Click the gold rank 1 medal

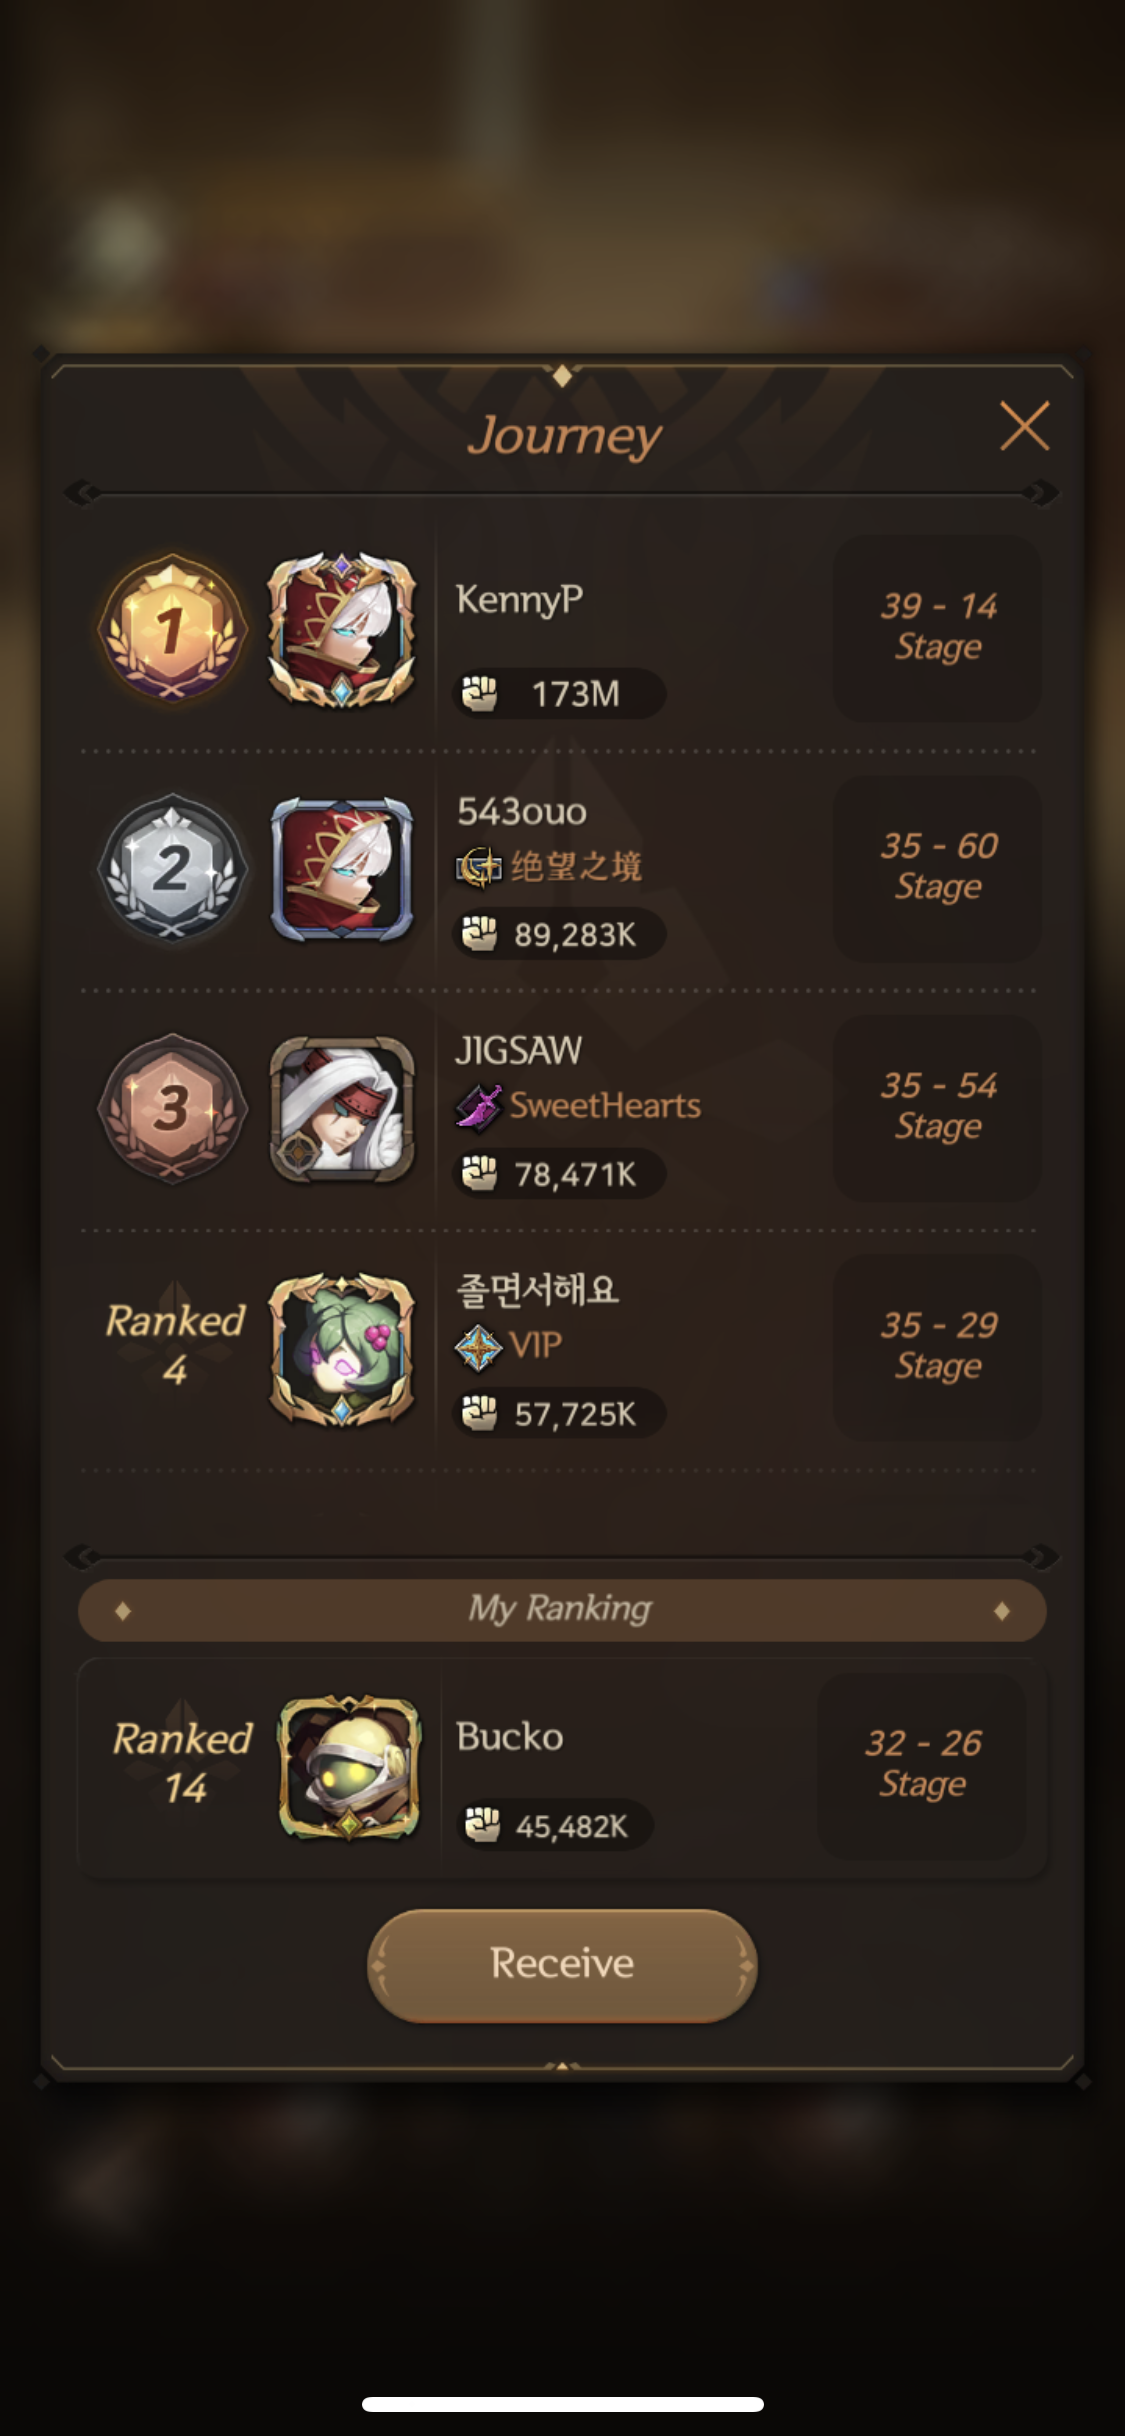tap(172, 629)
